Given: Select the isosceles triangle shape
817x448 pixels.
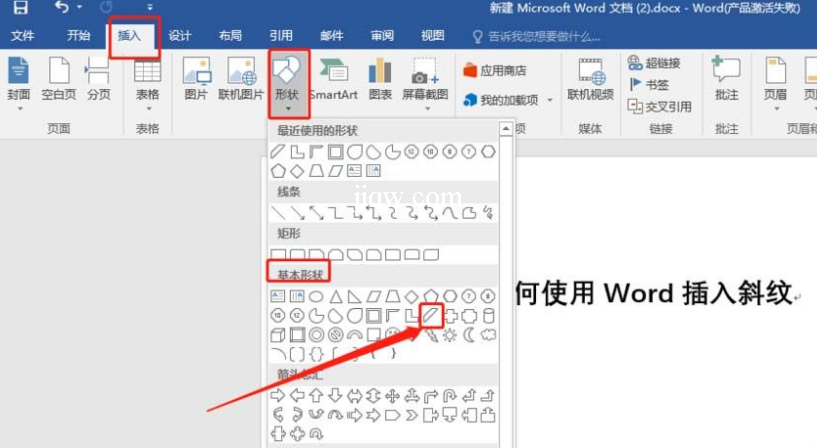Looking at the screenshot, I should 336,297.
